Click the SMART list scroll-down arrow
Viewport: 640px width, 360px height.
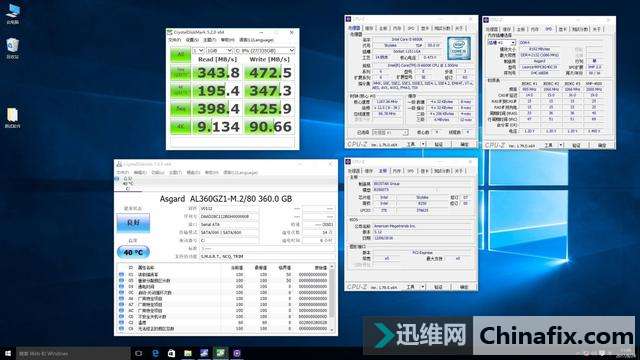coord(332,329)
